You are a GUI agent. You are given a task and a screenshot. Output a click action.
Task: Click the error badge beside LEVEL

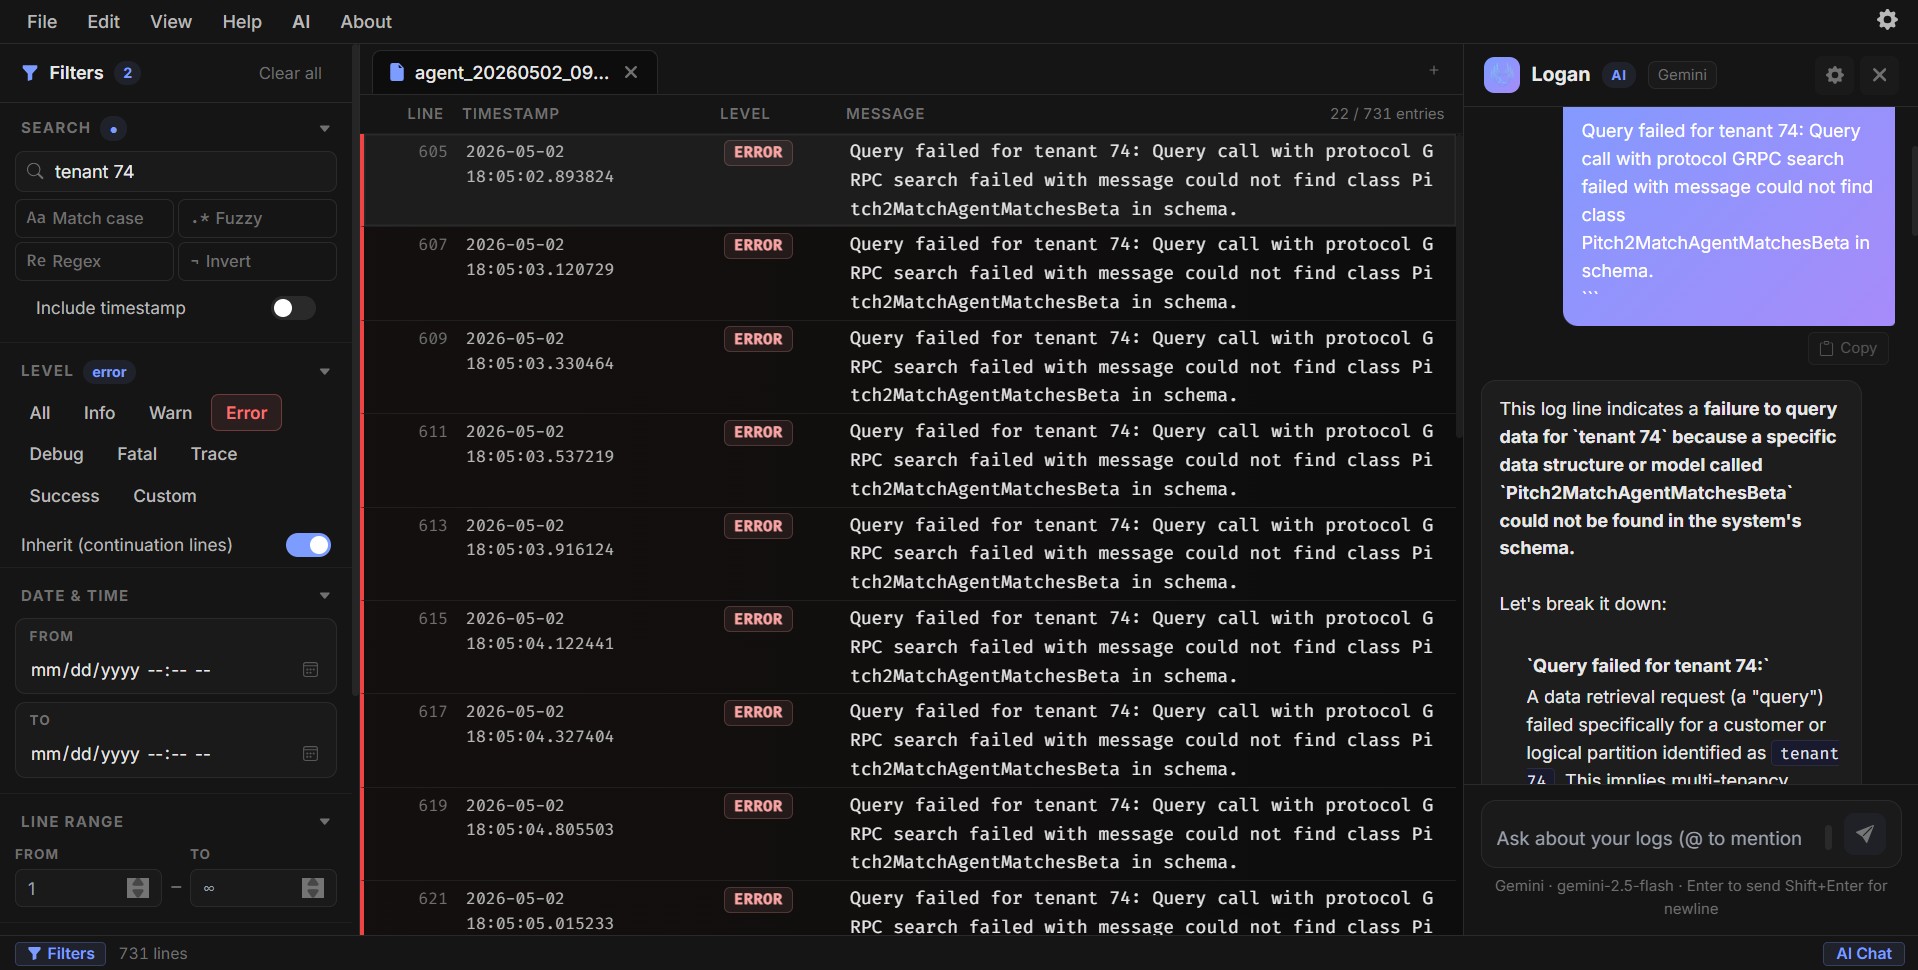[109, 372]
